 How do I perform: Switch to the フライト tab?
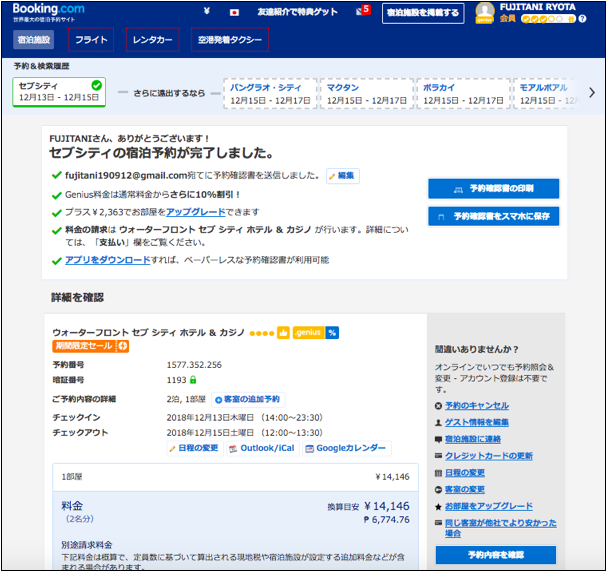[91, 40]
